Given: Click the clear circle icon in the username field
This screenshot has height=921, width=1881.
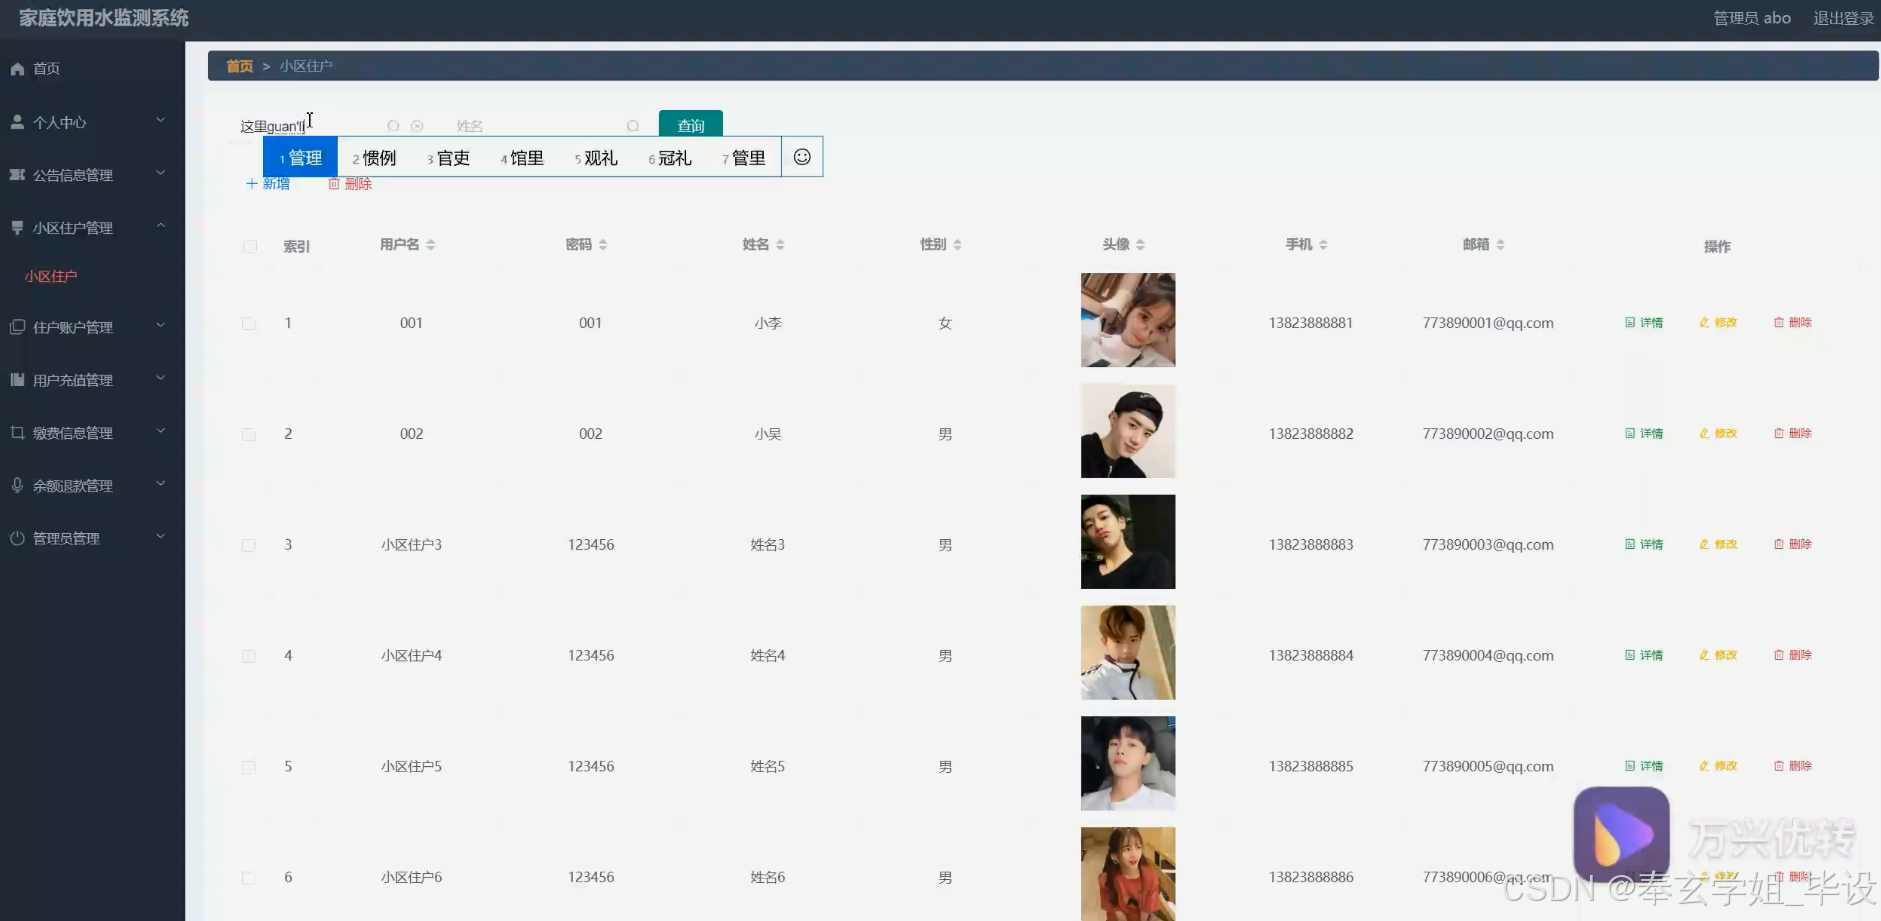Looking at the screenshot, I should pyautogui.click(x=417, y=126).
